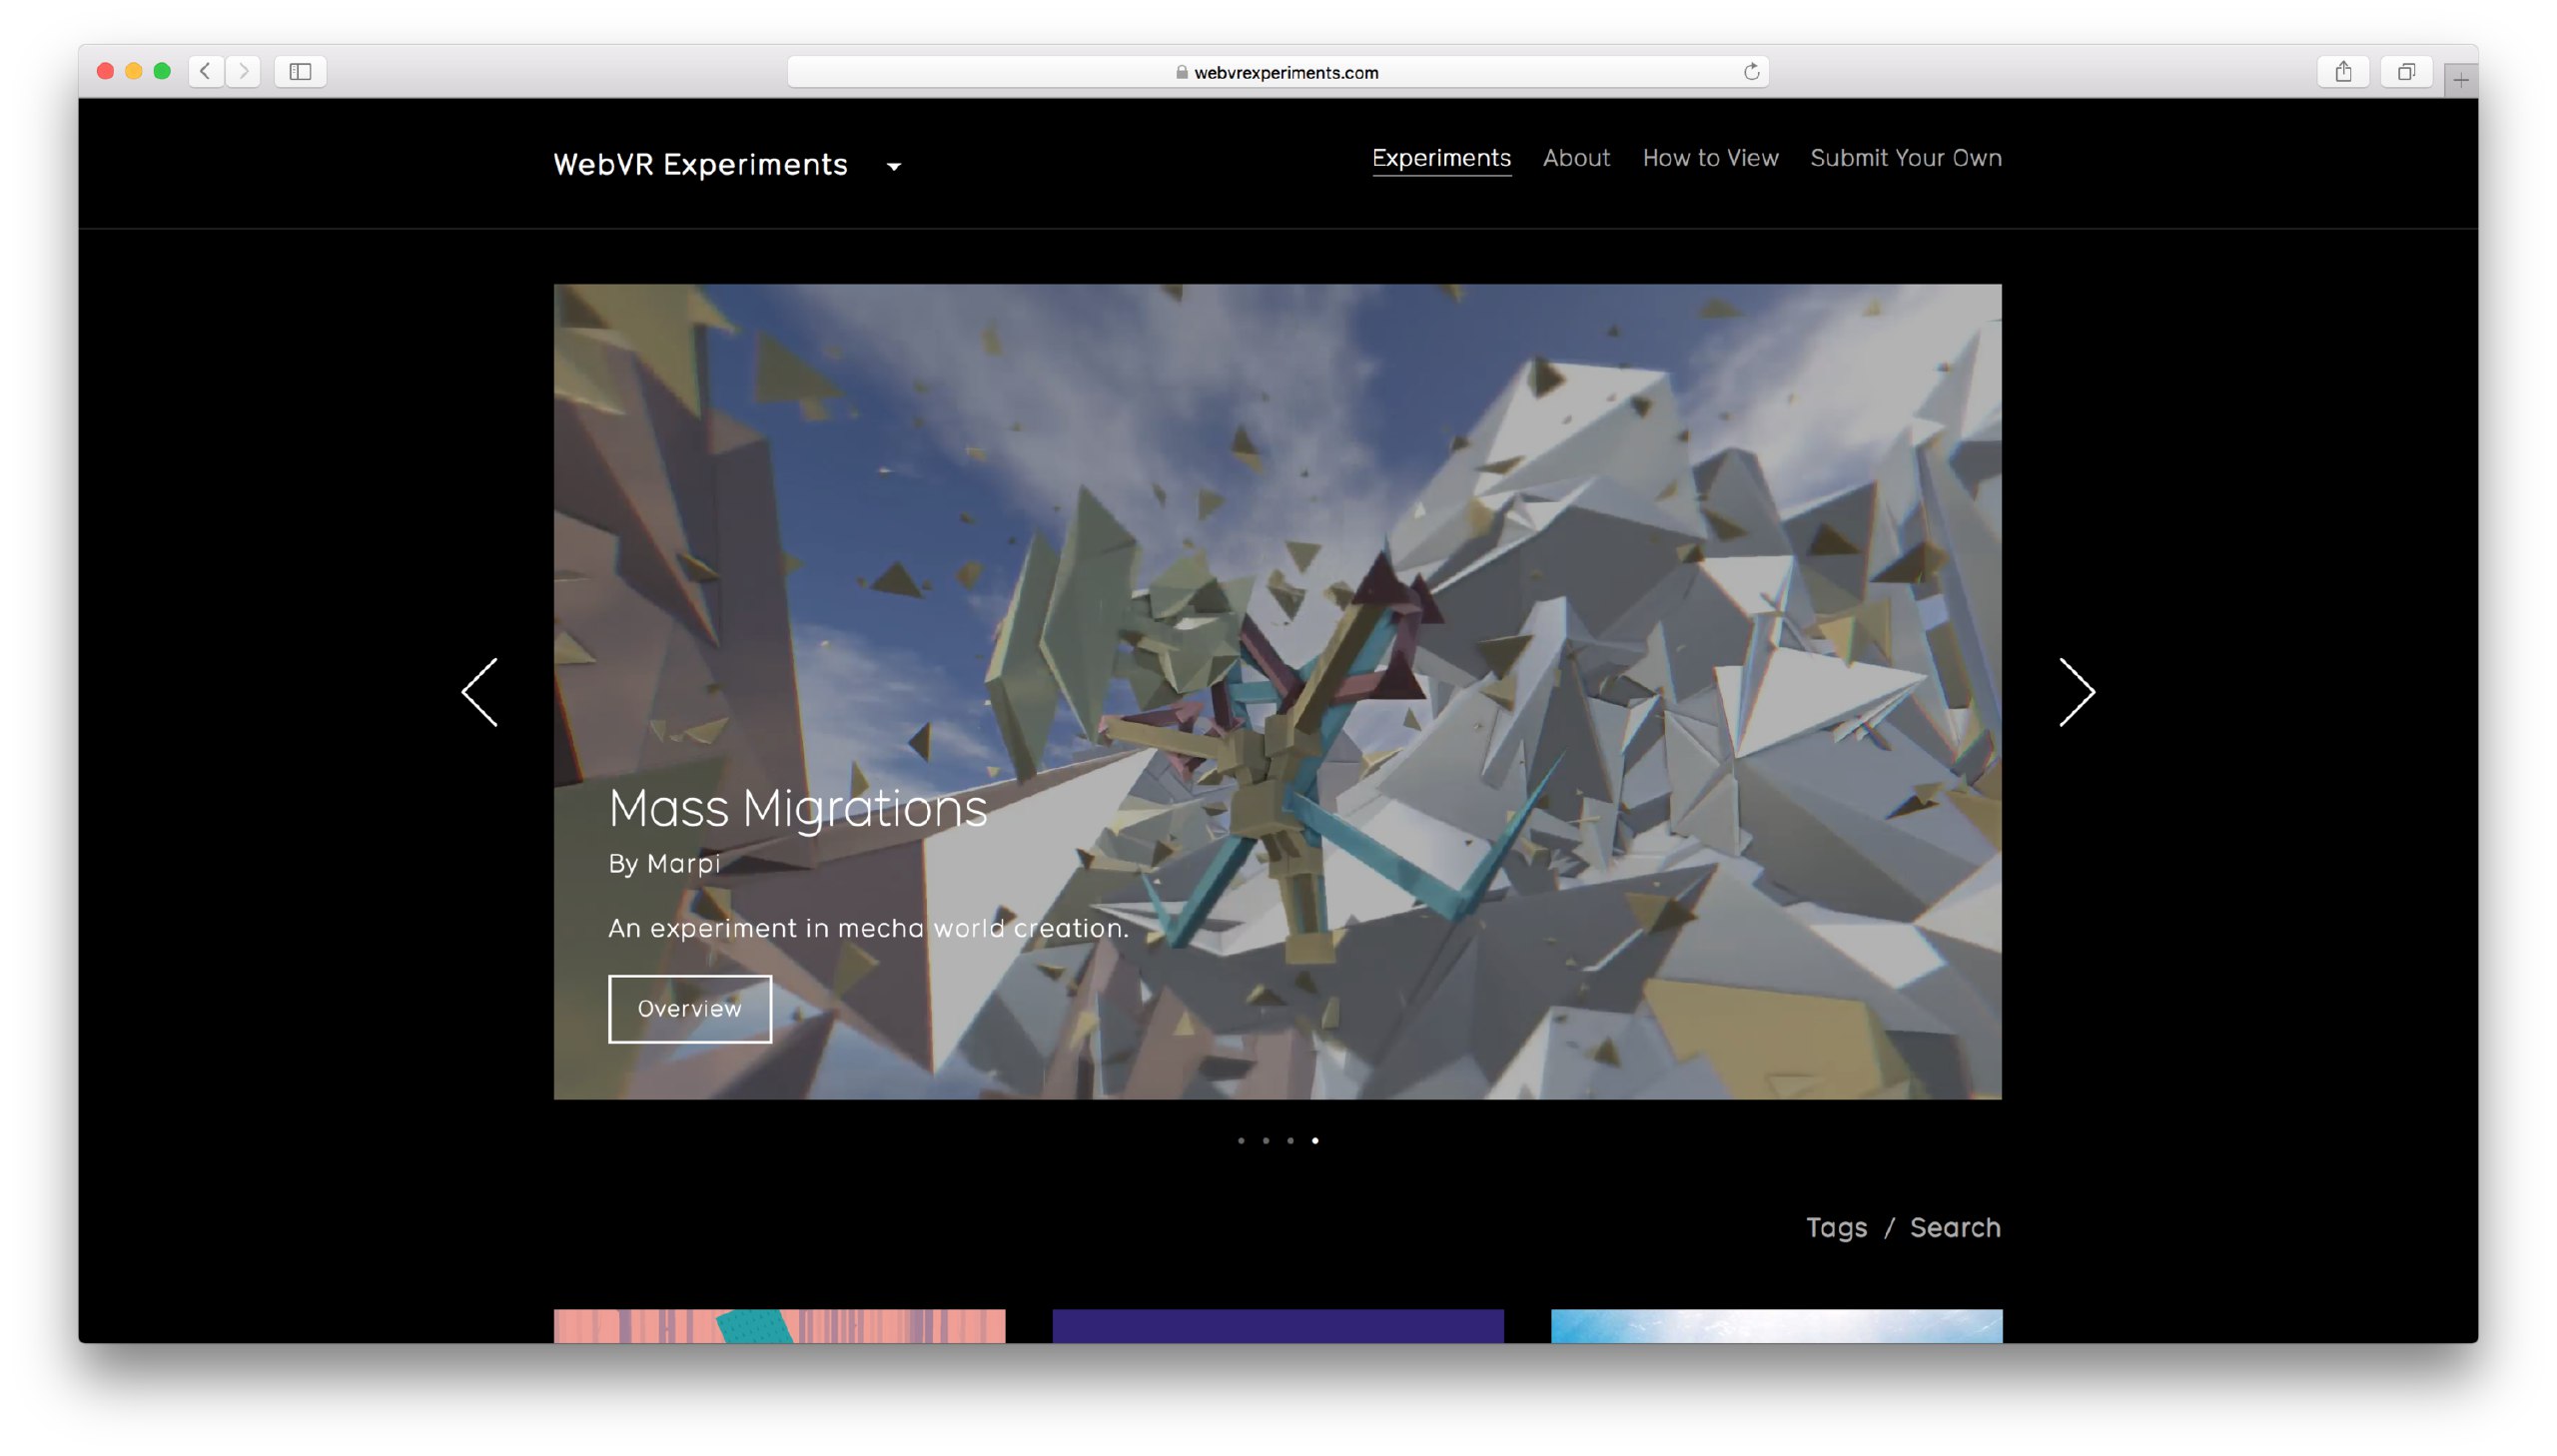Select second carousel pagination dot
The width and height of the screenshot is (2557, 1456).
(x=1266, y=1141)
